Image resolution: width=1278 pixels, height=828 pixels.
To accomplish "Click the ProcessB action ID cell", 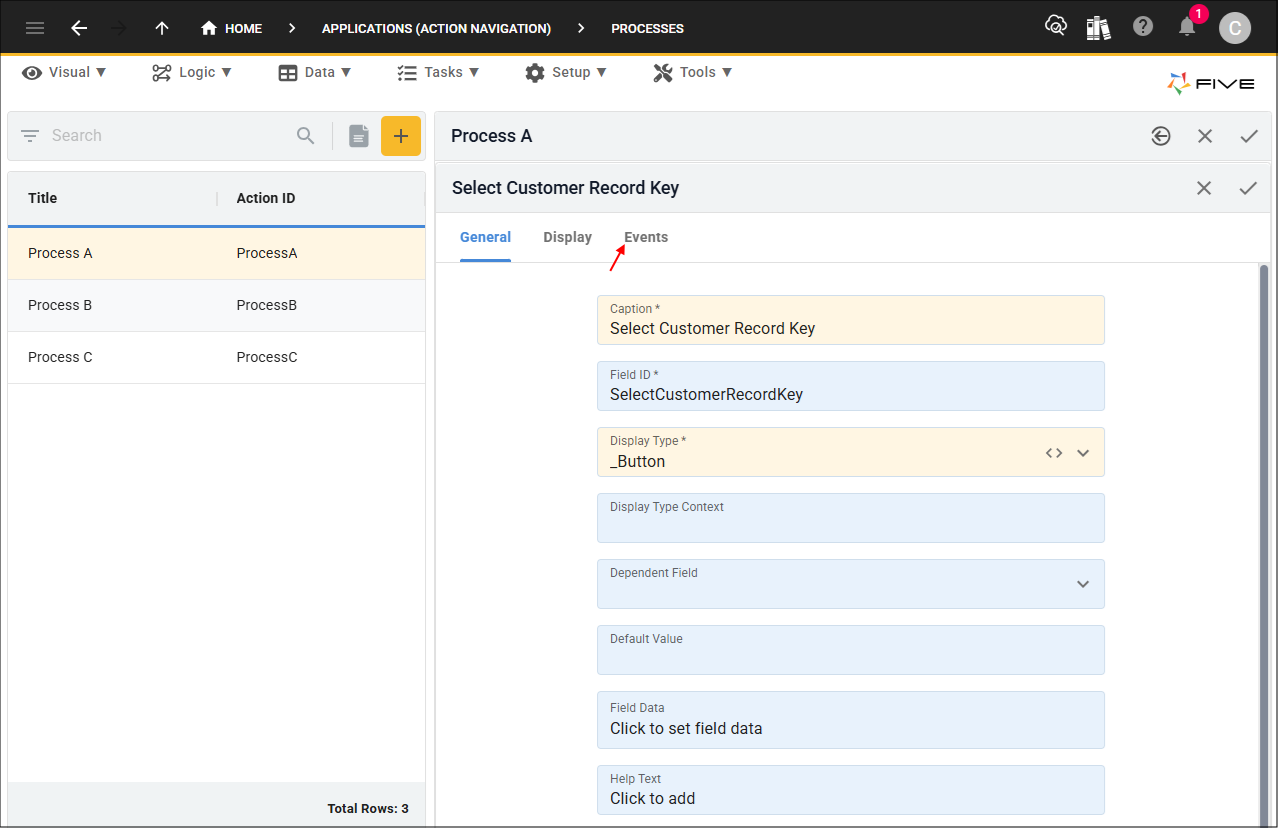I will point(267,305).
